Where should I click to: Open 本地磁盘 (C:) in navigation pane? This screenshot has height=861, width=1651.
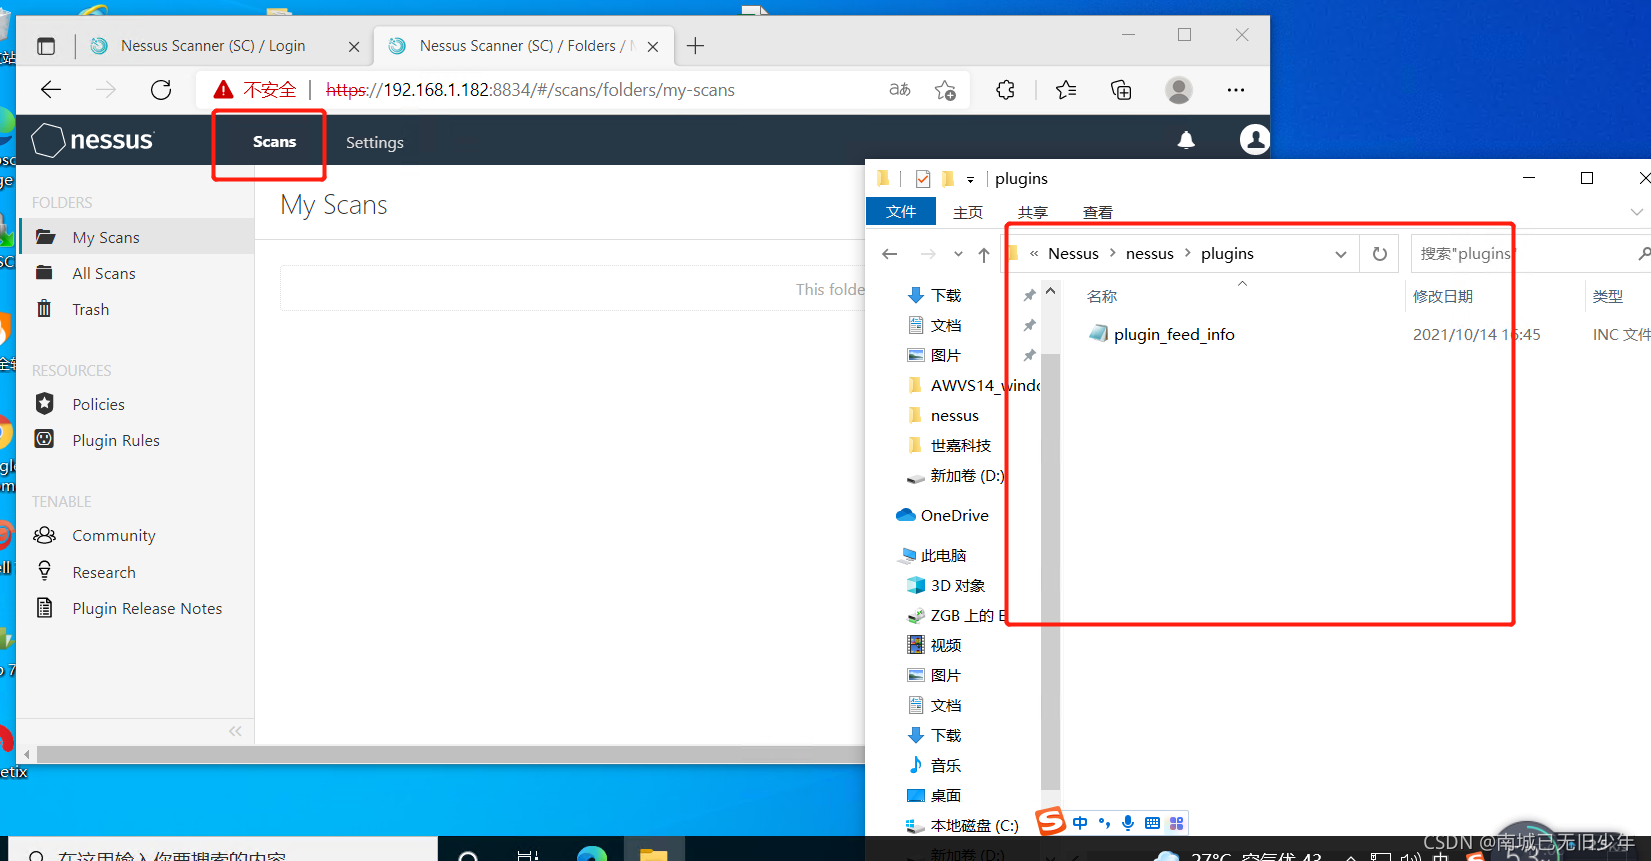click(974, 825)
